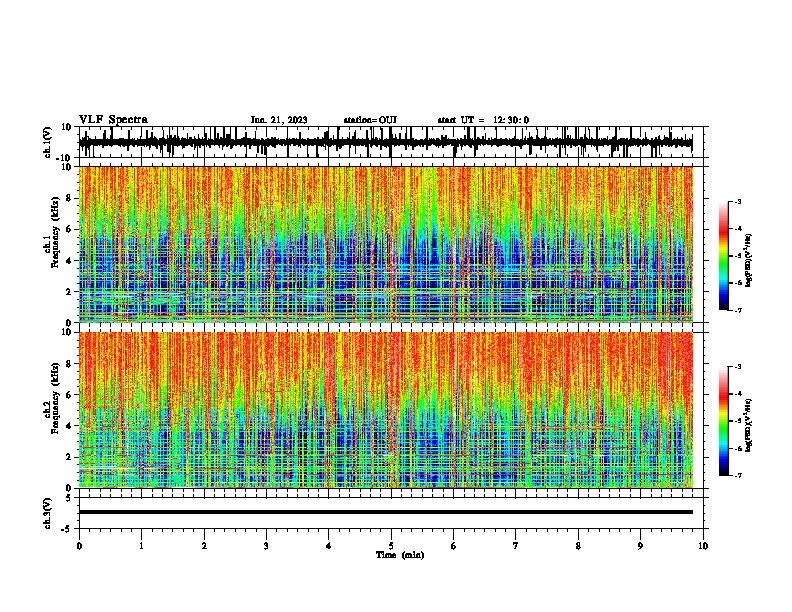Select the "station=OUJ" header text
The height and width of the screenshot is (612, 792).
[x=370, y=120]
